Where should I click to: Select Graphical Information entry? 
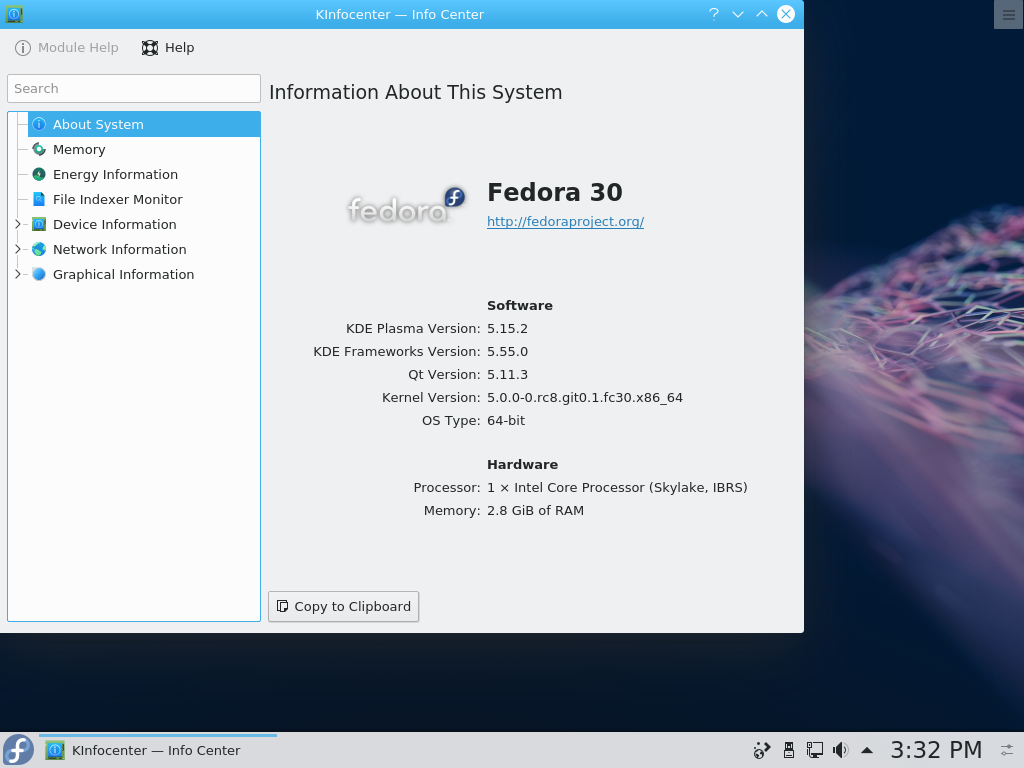[144, 274]
